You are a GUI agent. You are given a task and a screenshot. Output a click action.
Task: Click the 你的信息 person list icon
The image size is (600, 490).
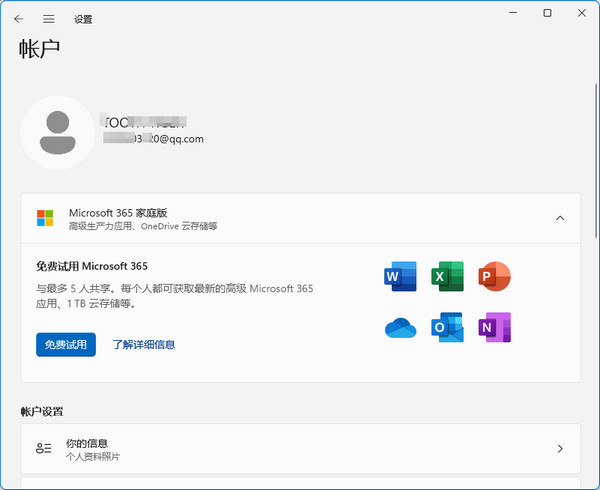[x=44, y=448]
